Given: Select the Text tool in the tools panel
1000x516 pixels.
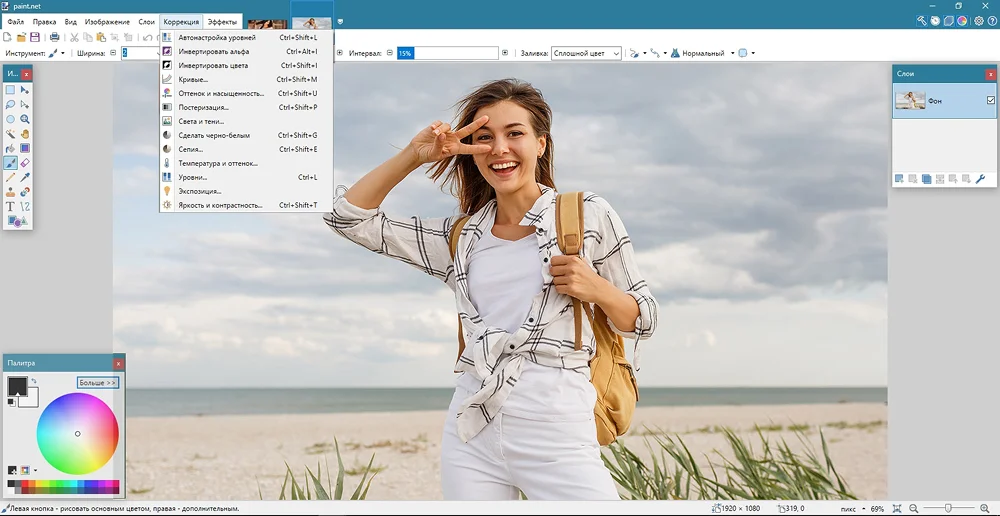Looking at the screenshot, I should (11, 206).
